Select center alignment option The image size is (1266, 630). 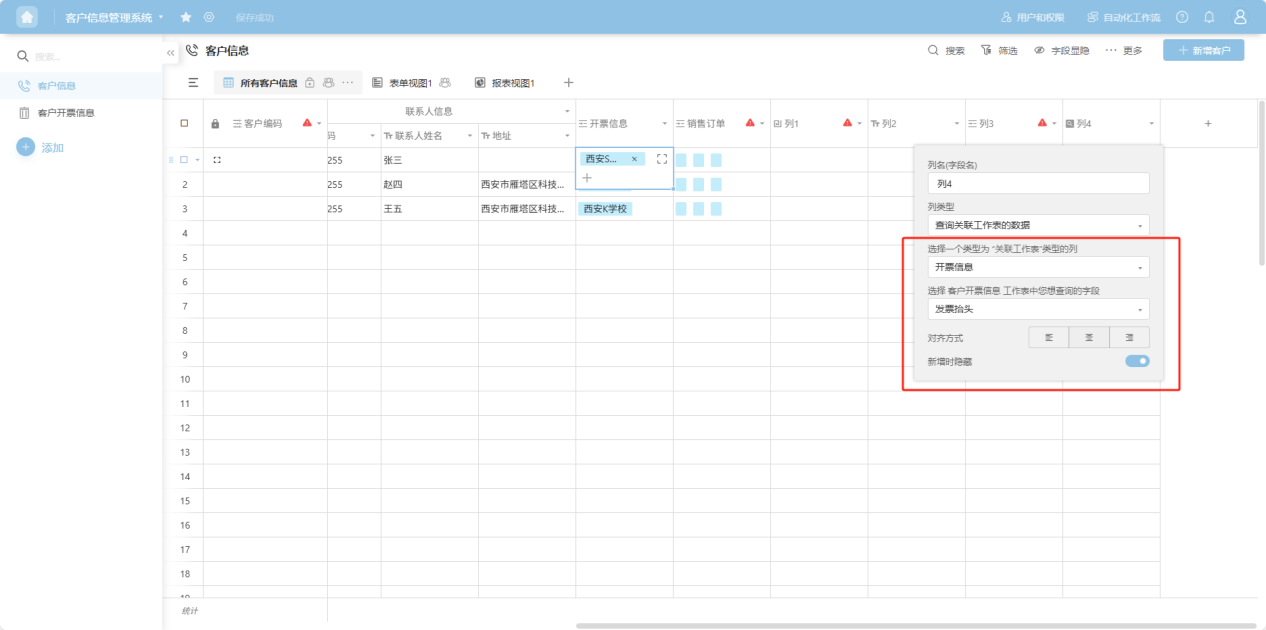1088,338
